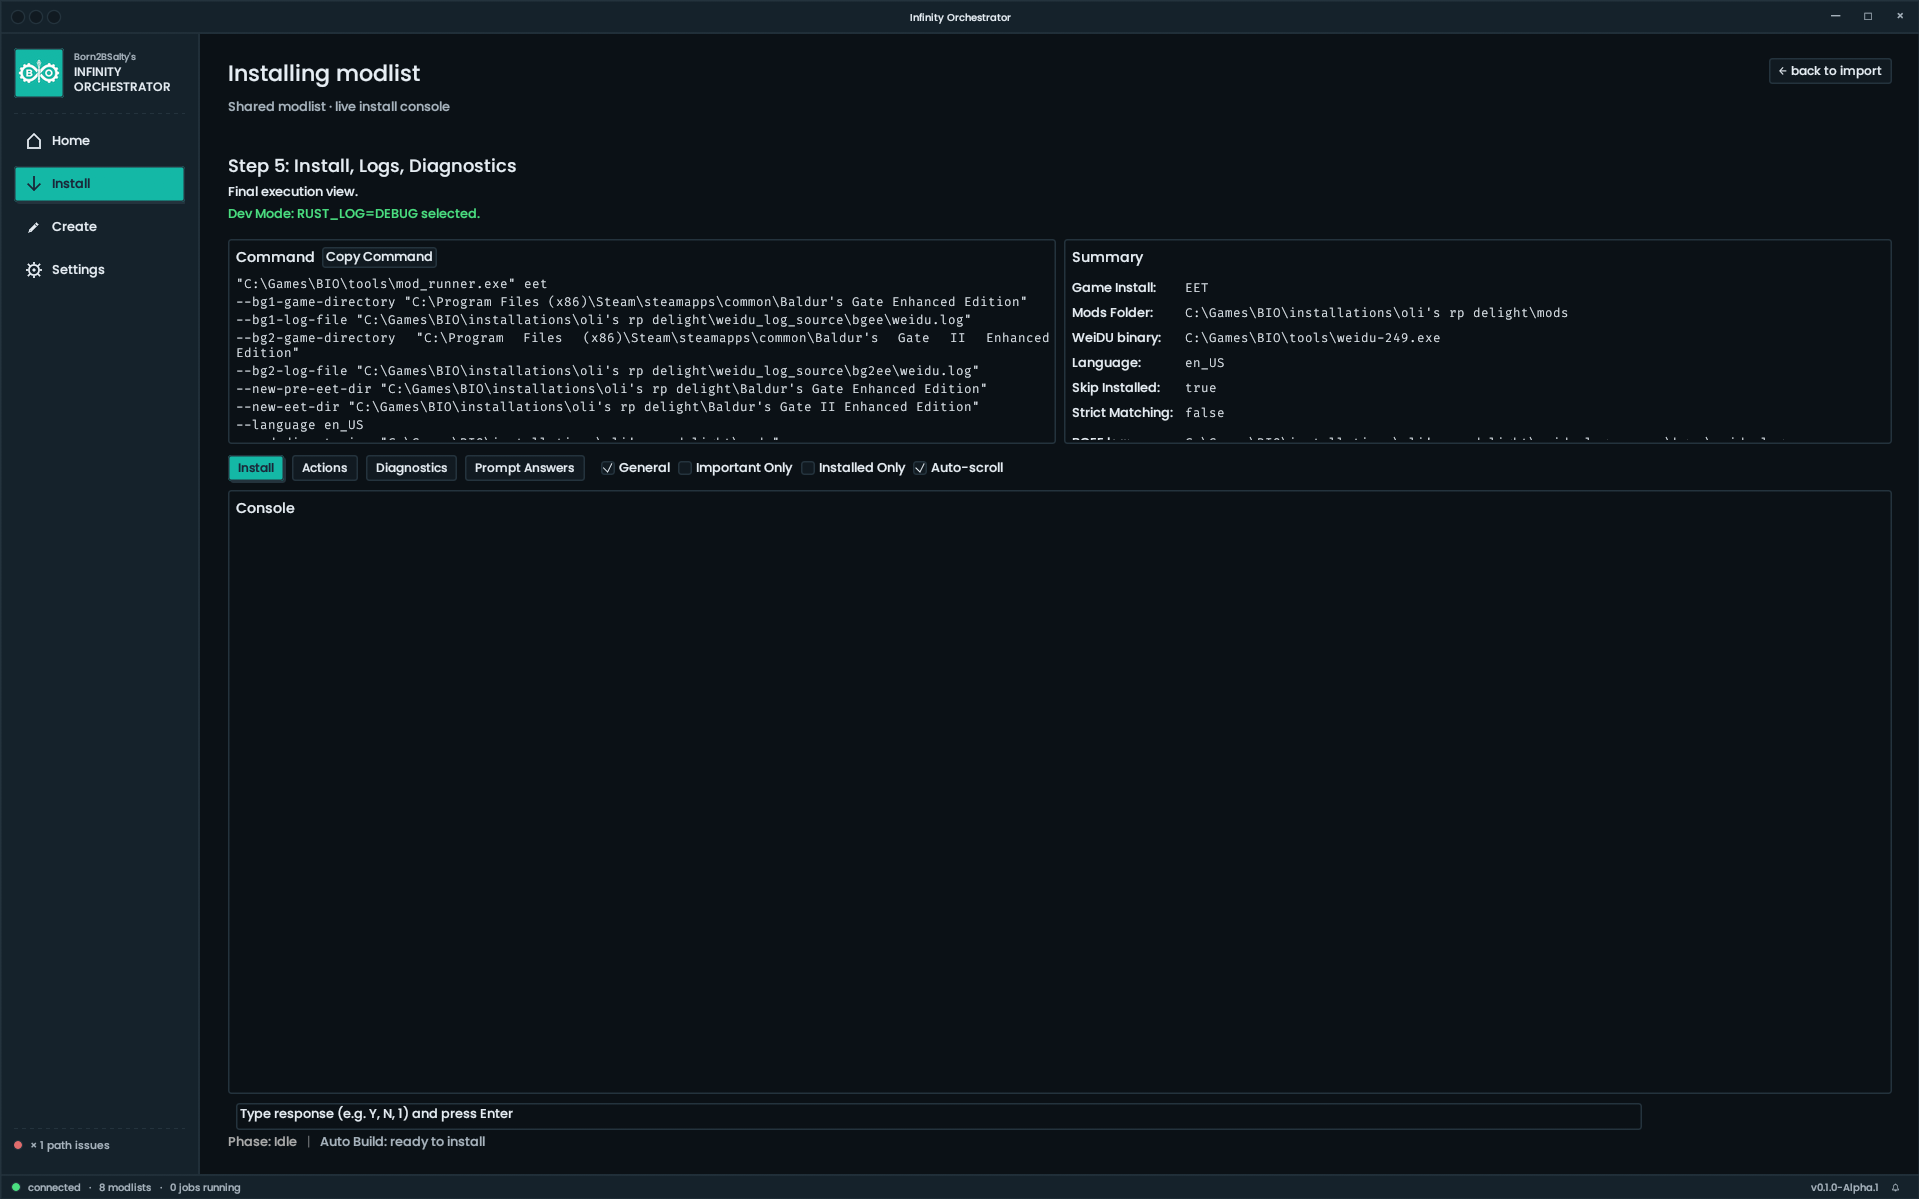Click the 0 jobs running status entry
The height and width of the screenshot is (1199, 1919).
pyautogui.click(x=205, y=1188)
